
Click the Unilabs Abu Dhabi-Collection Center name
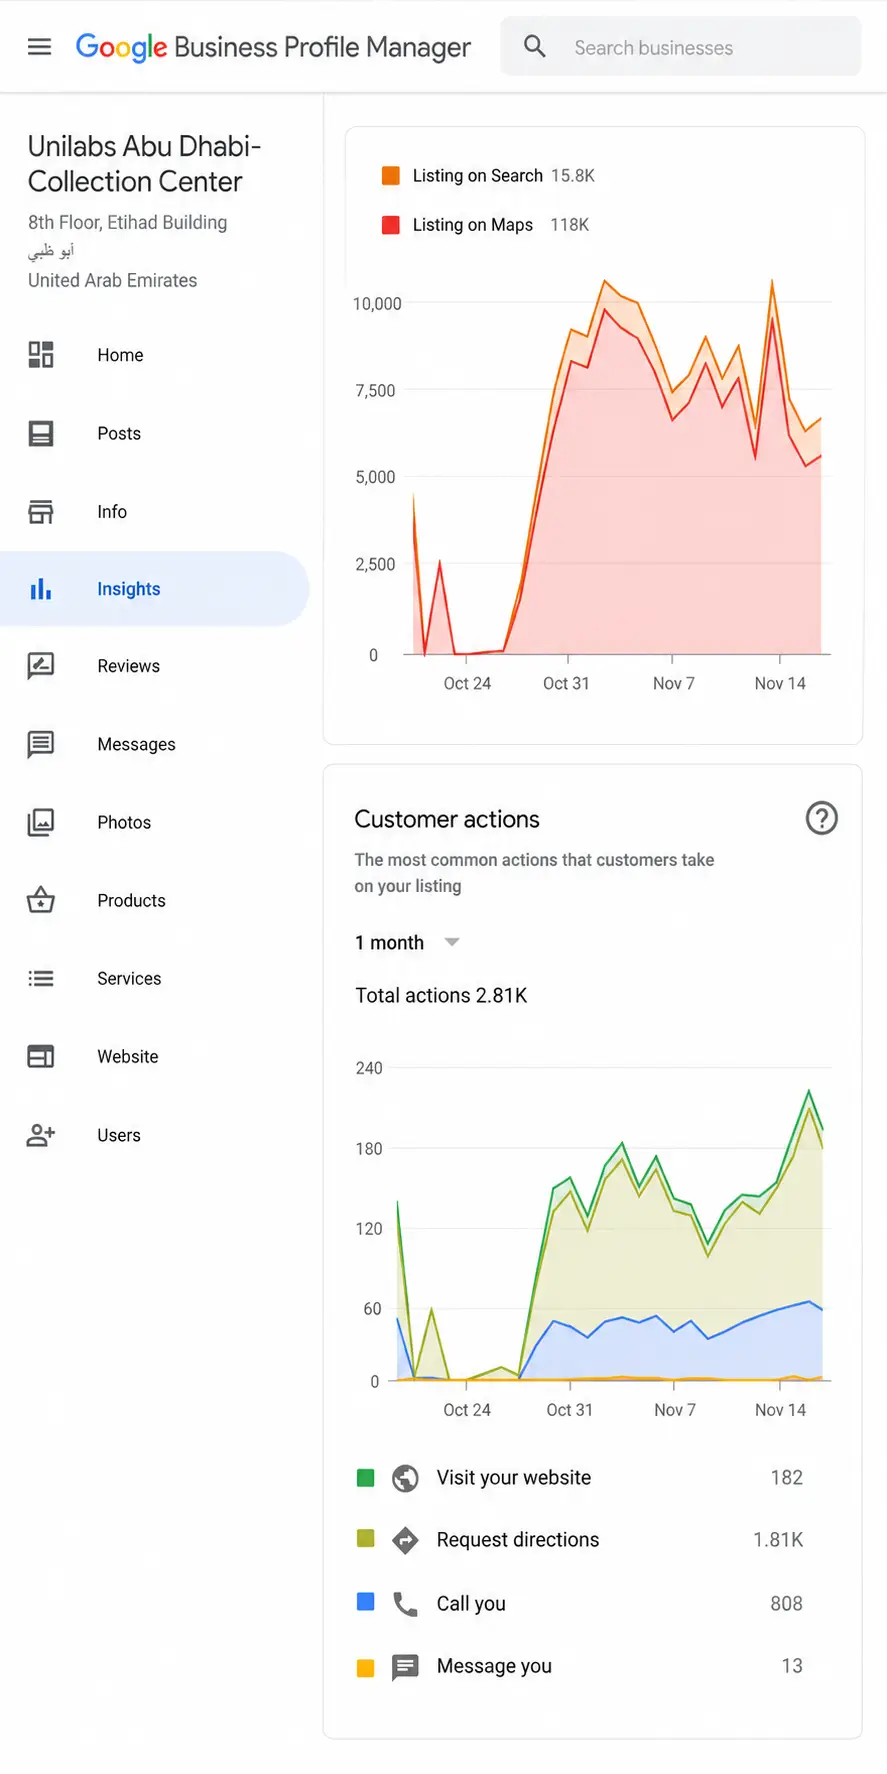pyautogui.click(x=144, y=164)
